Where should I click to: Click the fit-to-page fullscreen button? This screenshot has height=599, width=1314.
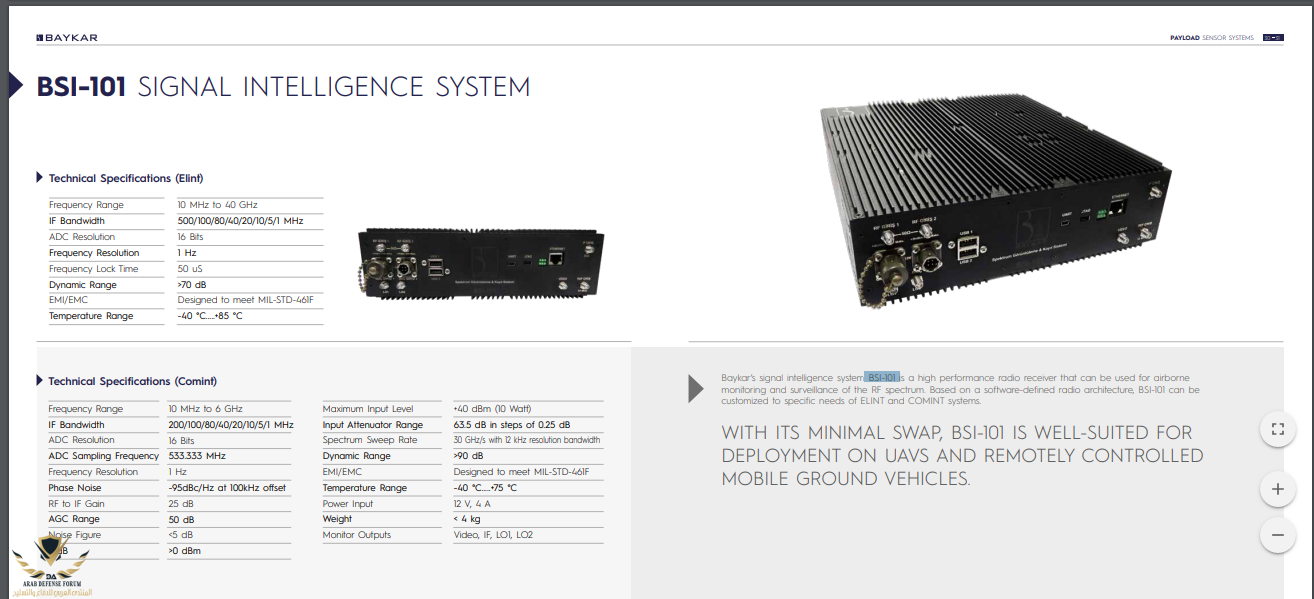tap(1277, 430)
